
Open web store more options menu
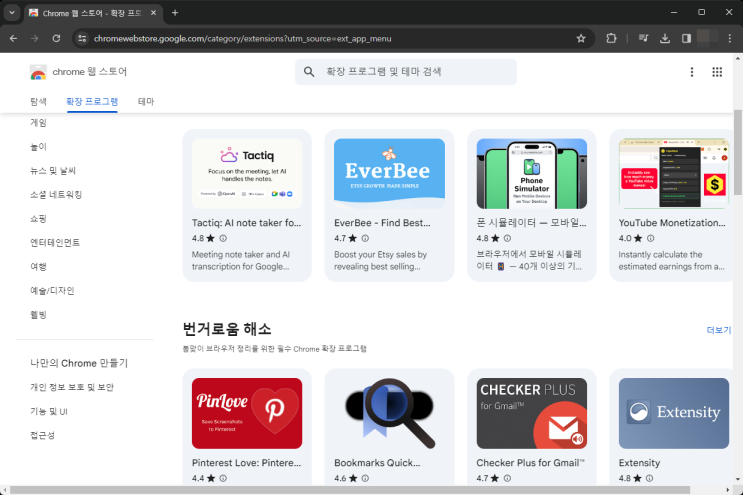point(692,72)
